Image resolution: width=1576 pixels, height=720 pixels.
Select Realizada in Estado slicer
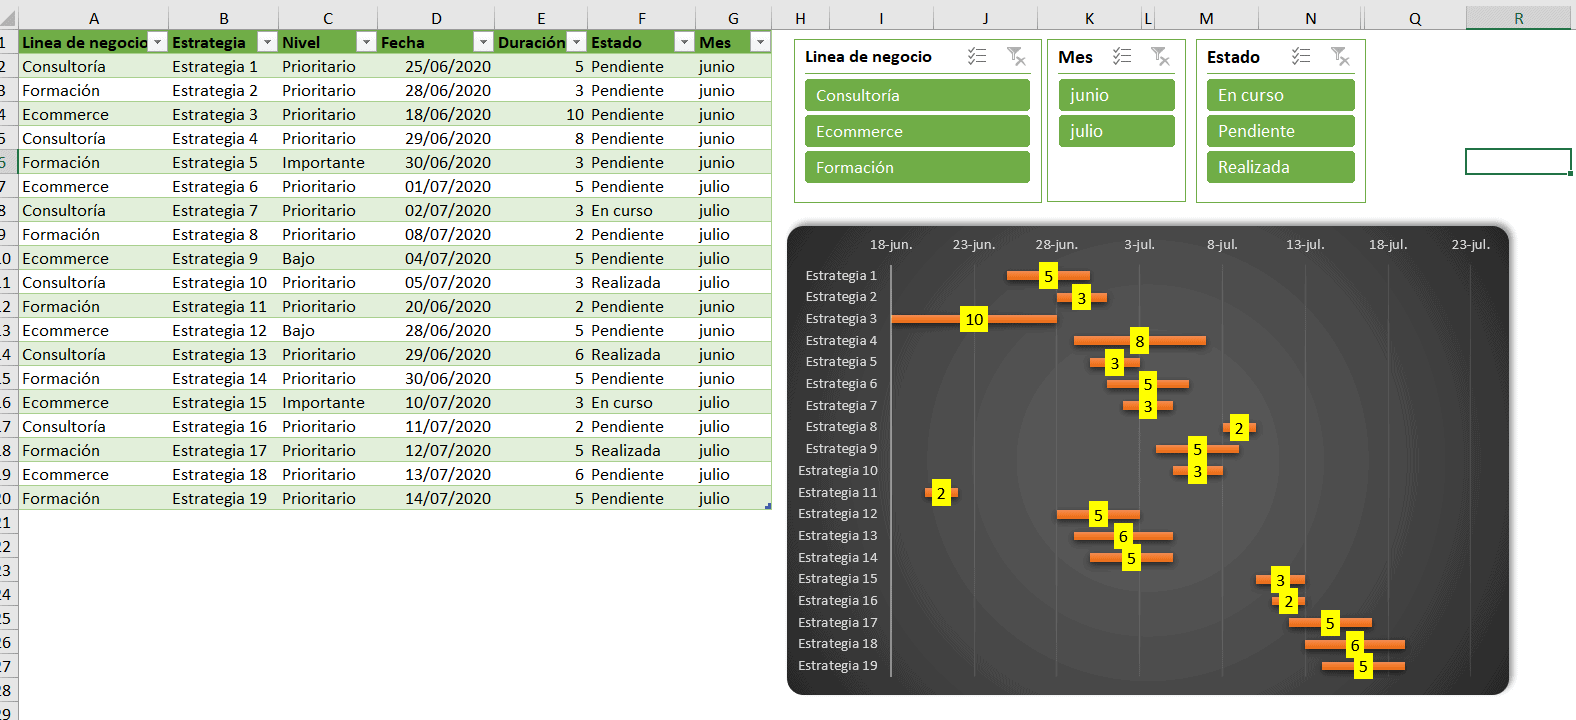(1281, 167)
